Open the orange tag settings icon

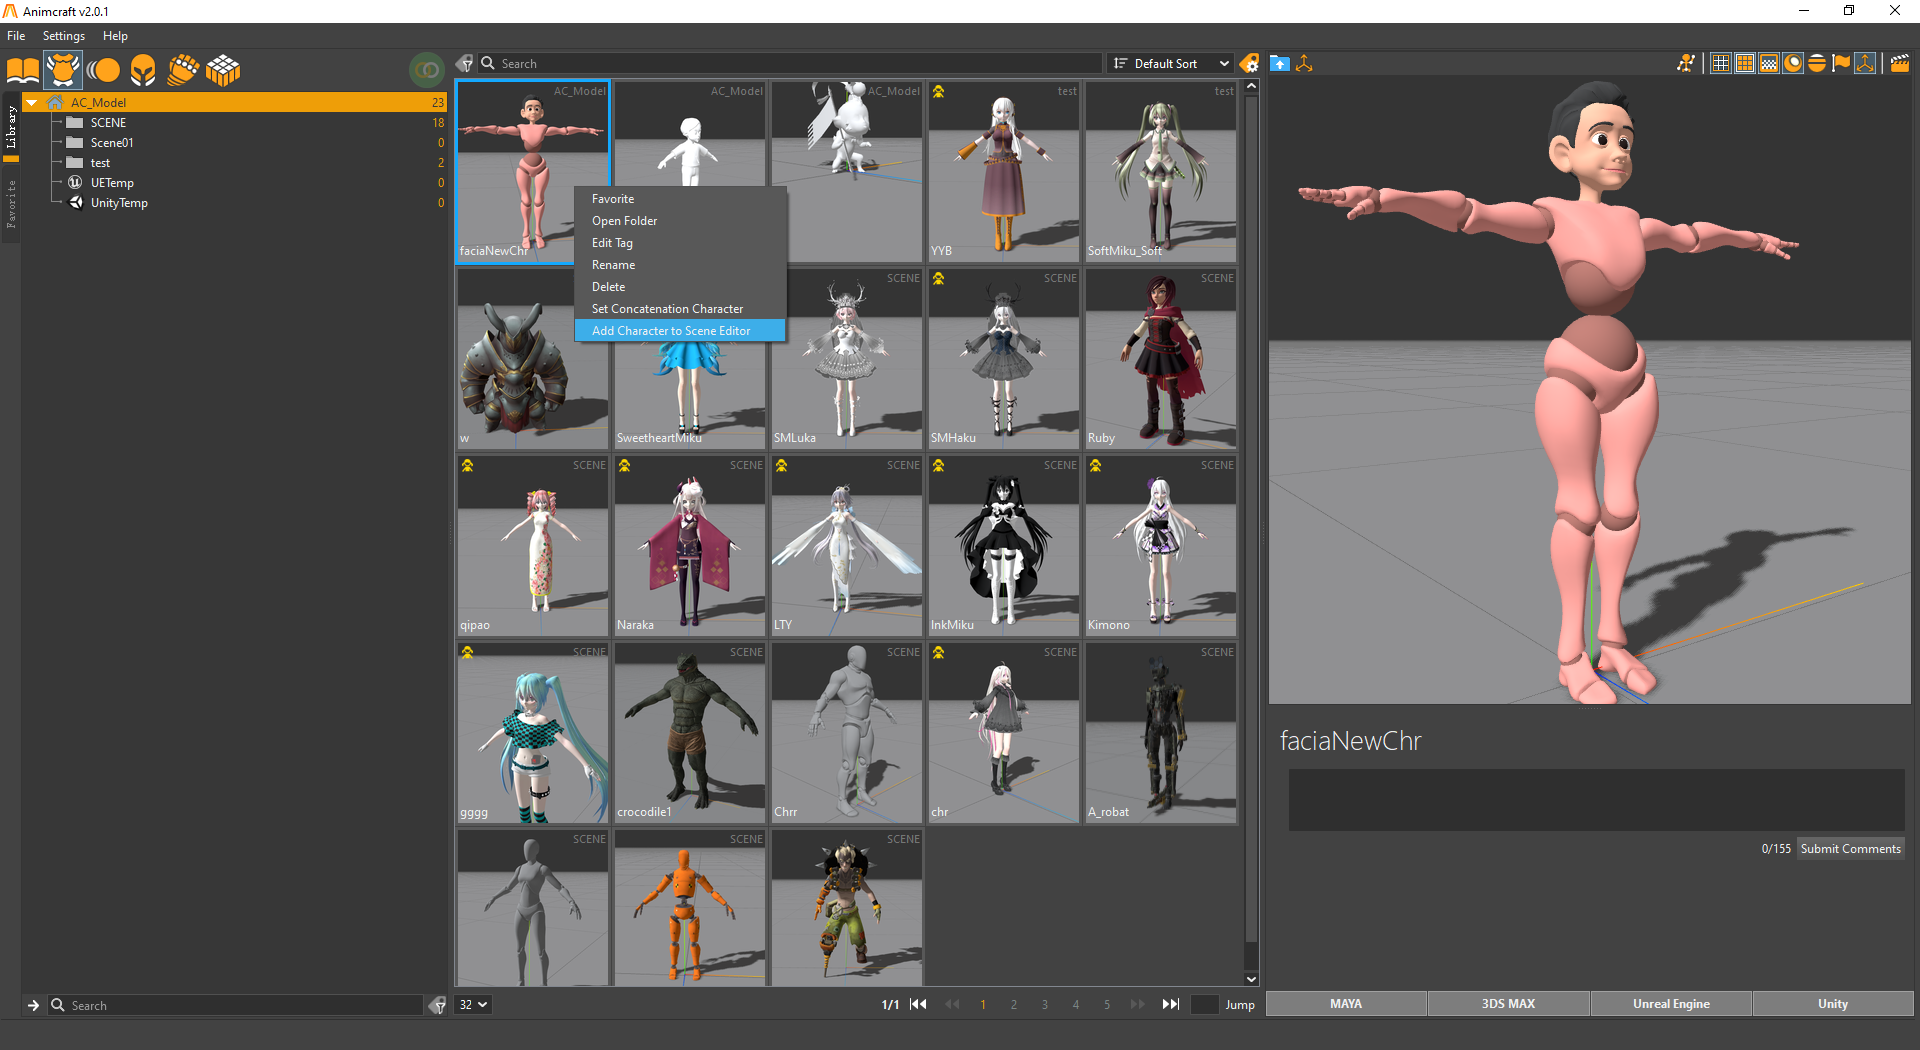pos(1249,63)
